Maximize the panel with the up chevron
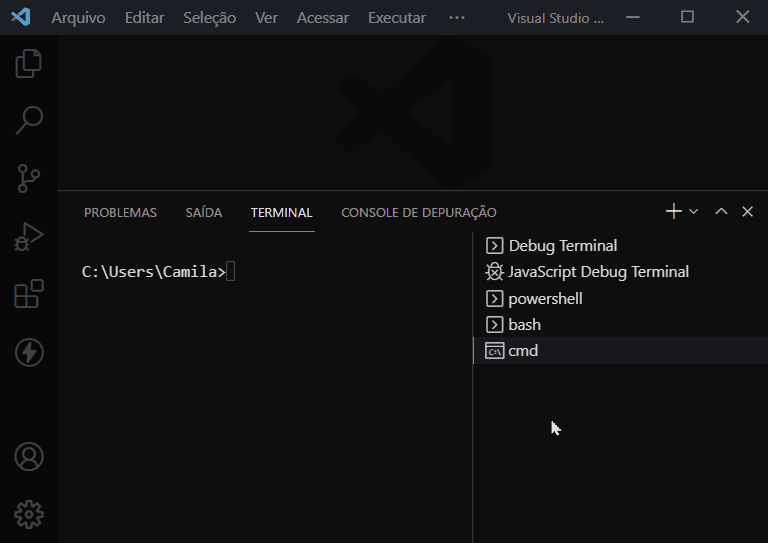This screenshot has height=543, width=768. point(721,212)
